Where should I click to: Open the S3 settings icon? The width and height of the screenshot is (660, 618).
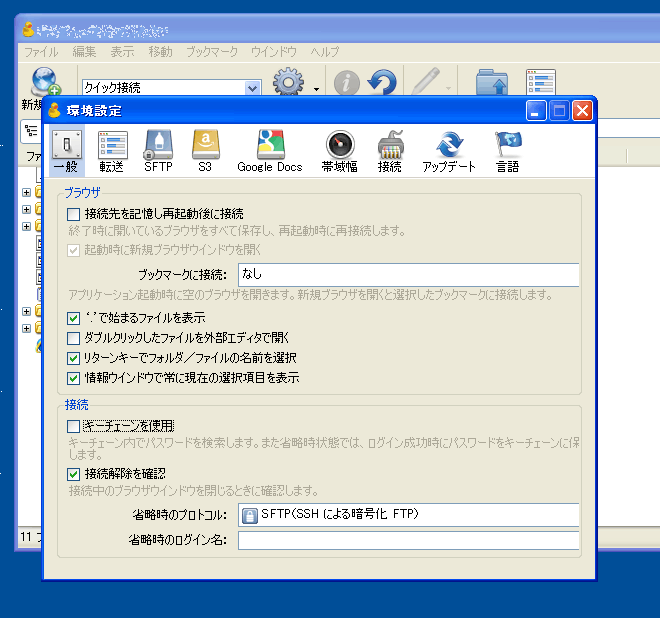(x=205, y=151)
